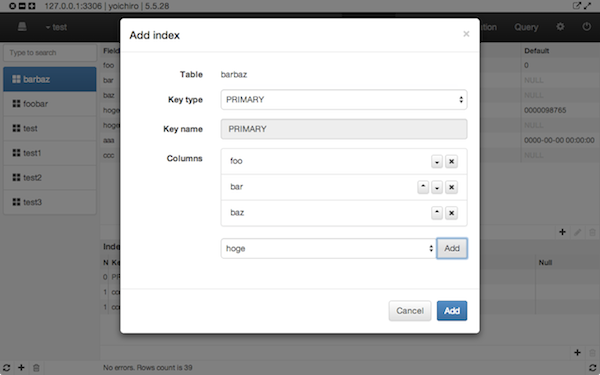600x375 pixels.
Task: Open the Key type dropdown
Action: tap(344, 99)
